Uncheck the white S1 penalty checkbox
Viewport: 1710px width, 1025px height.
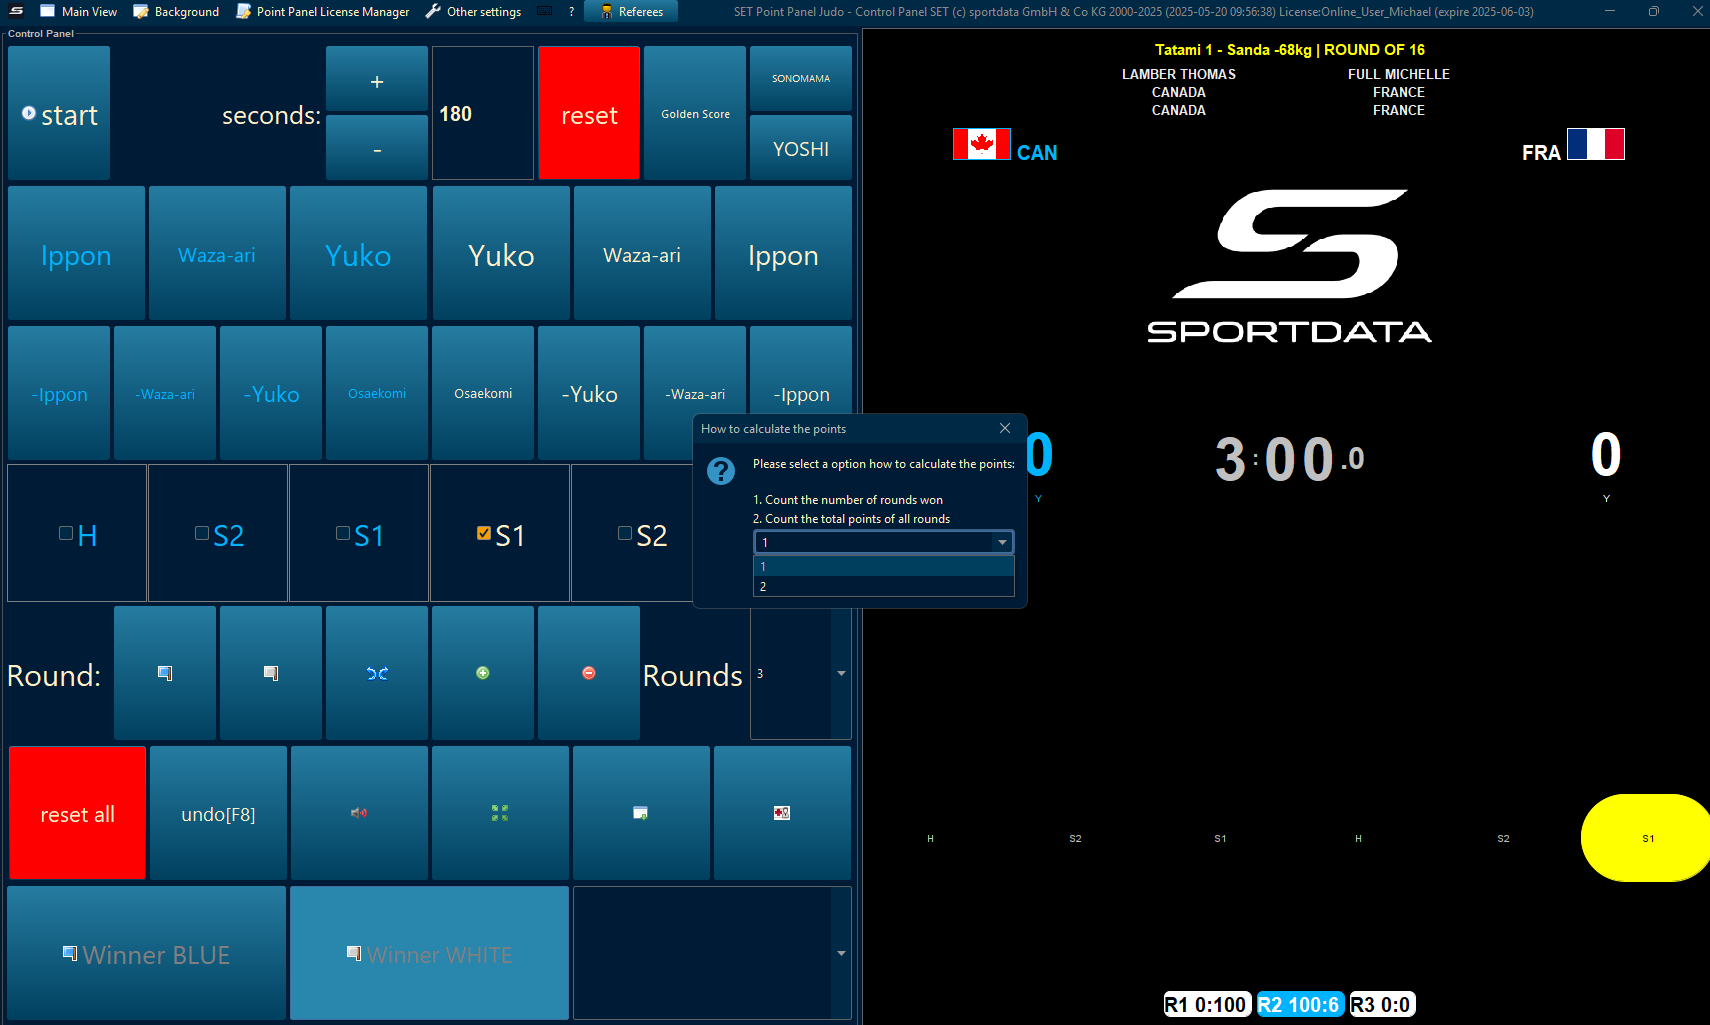[x=484, y=533]
